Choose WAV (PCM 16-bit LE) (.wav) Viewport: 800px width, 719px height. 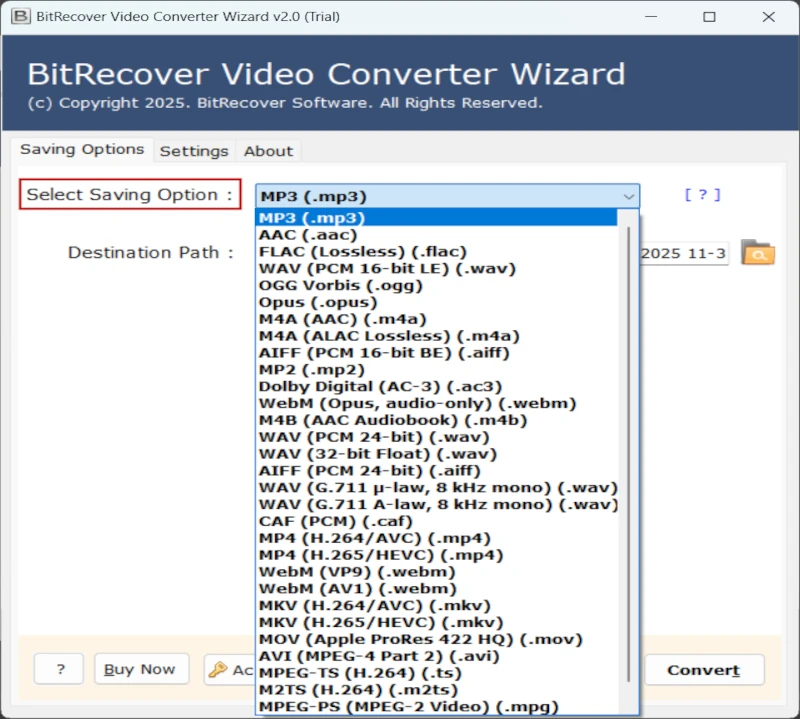pyautogui.click(x=436, y=268)
